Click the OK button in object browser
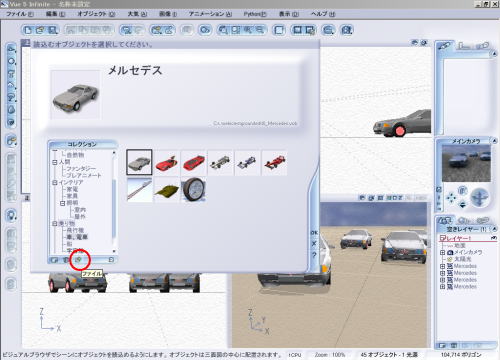 coord(314,232)
